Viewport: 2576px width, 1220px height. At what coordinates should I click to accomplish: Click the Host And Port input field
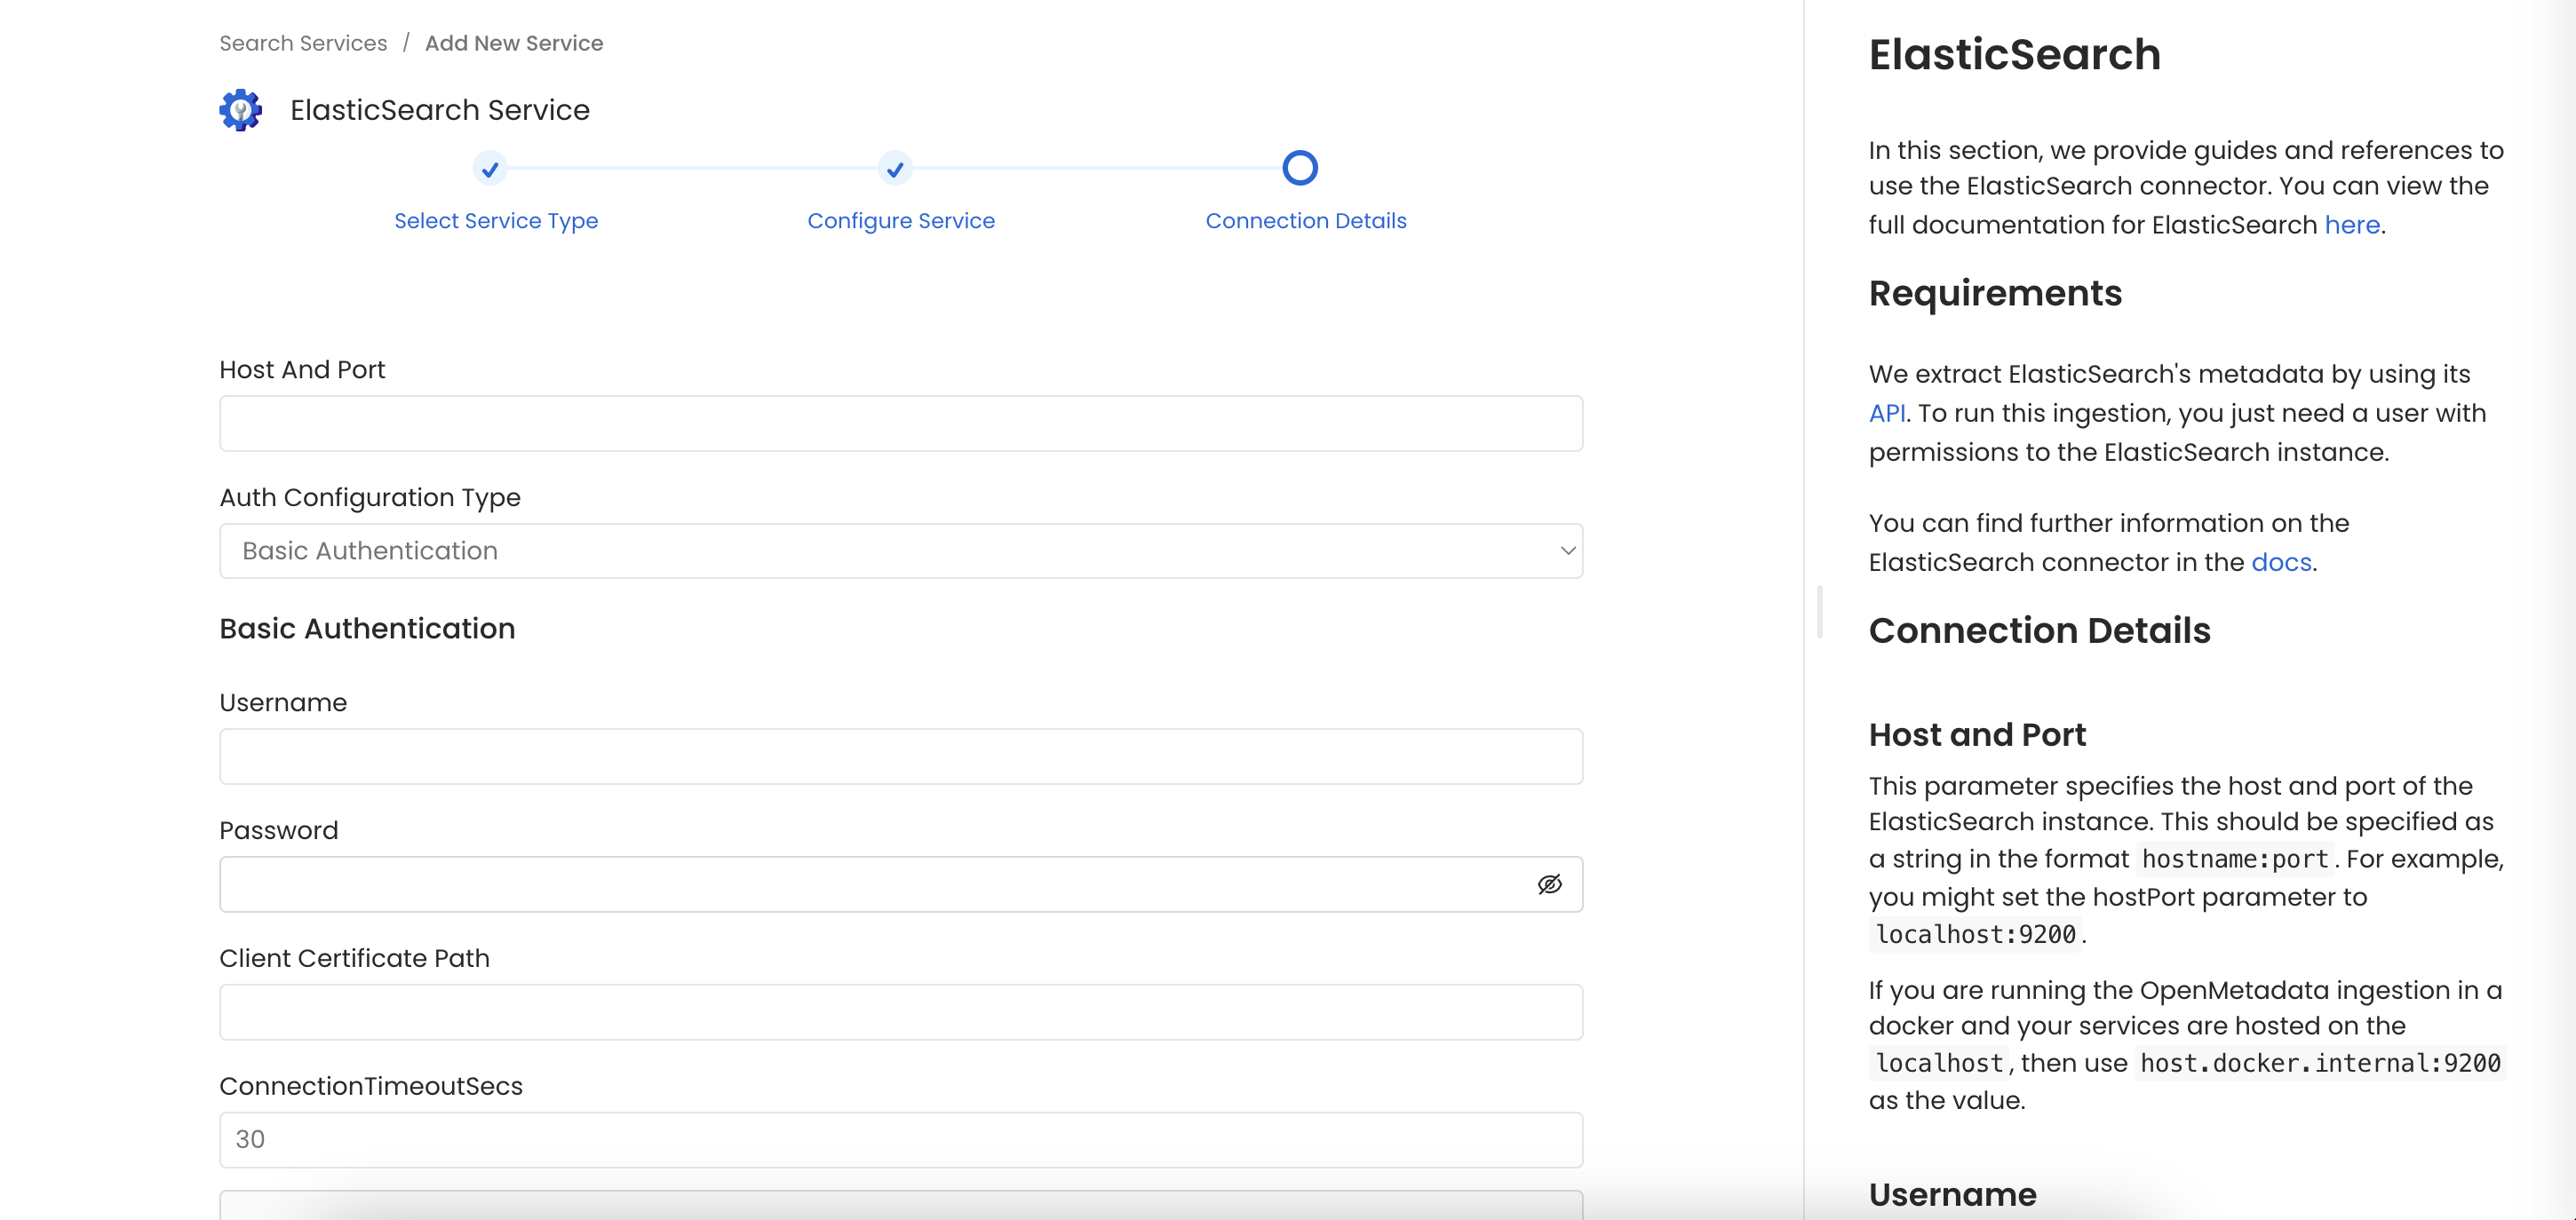[x=901, y=422]
